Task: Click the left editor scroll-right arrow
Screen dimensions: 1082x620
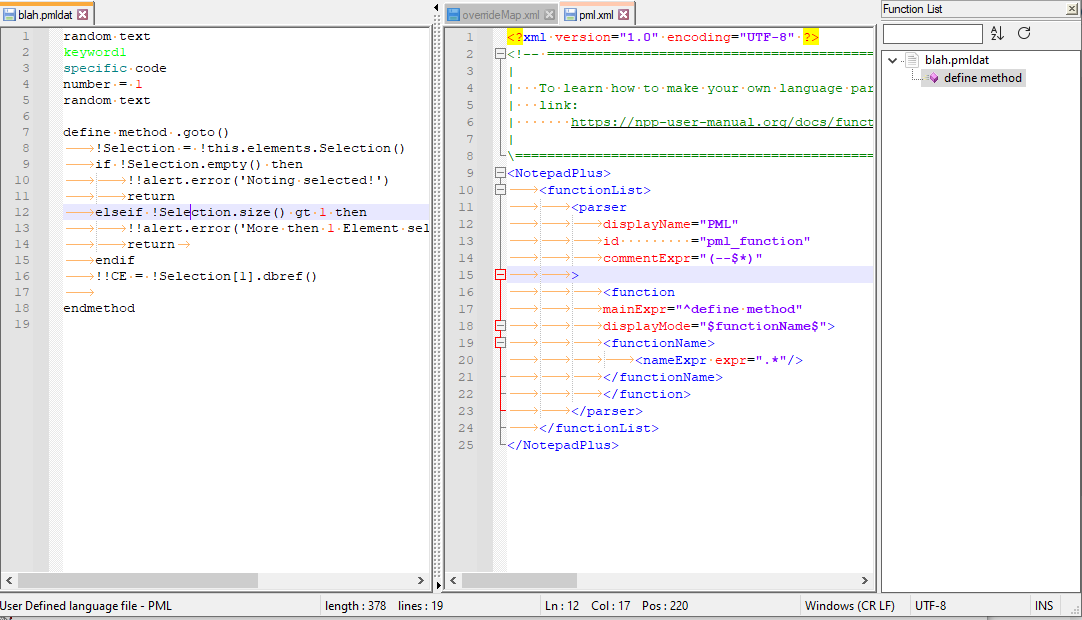Action: click(421, 581)
